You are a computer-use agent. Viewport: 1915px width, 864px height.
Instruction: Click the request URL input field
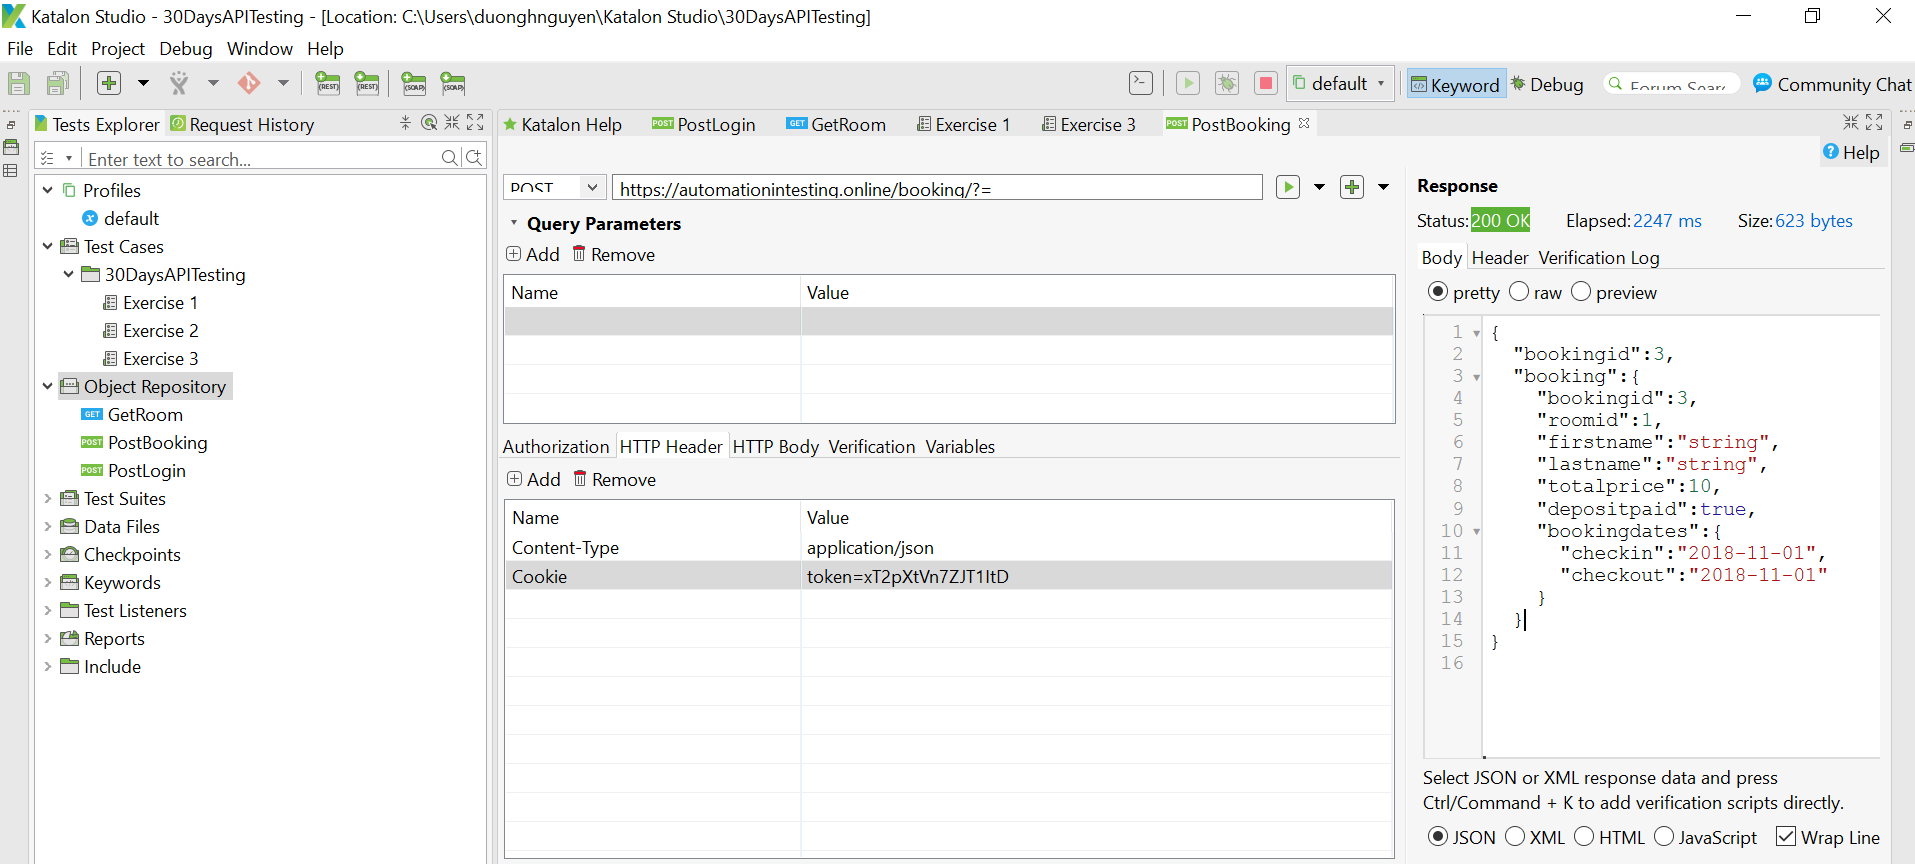(x=937, y=188)
